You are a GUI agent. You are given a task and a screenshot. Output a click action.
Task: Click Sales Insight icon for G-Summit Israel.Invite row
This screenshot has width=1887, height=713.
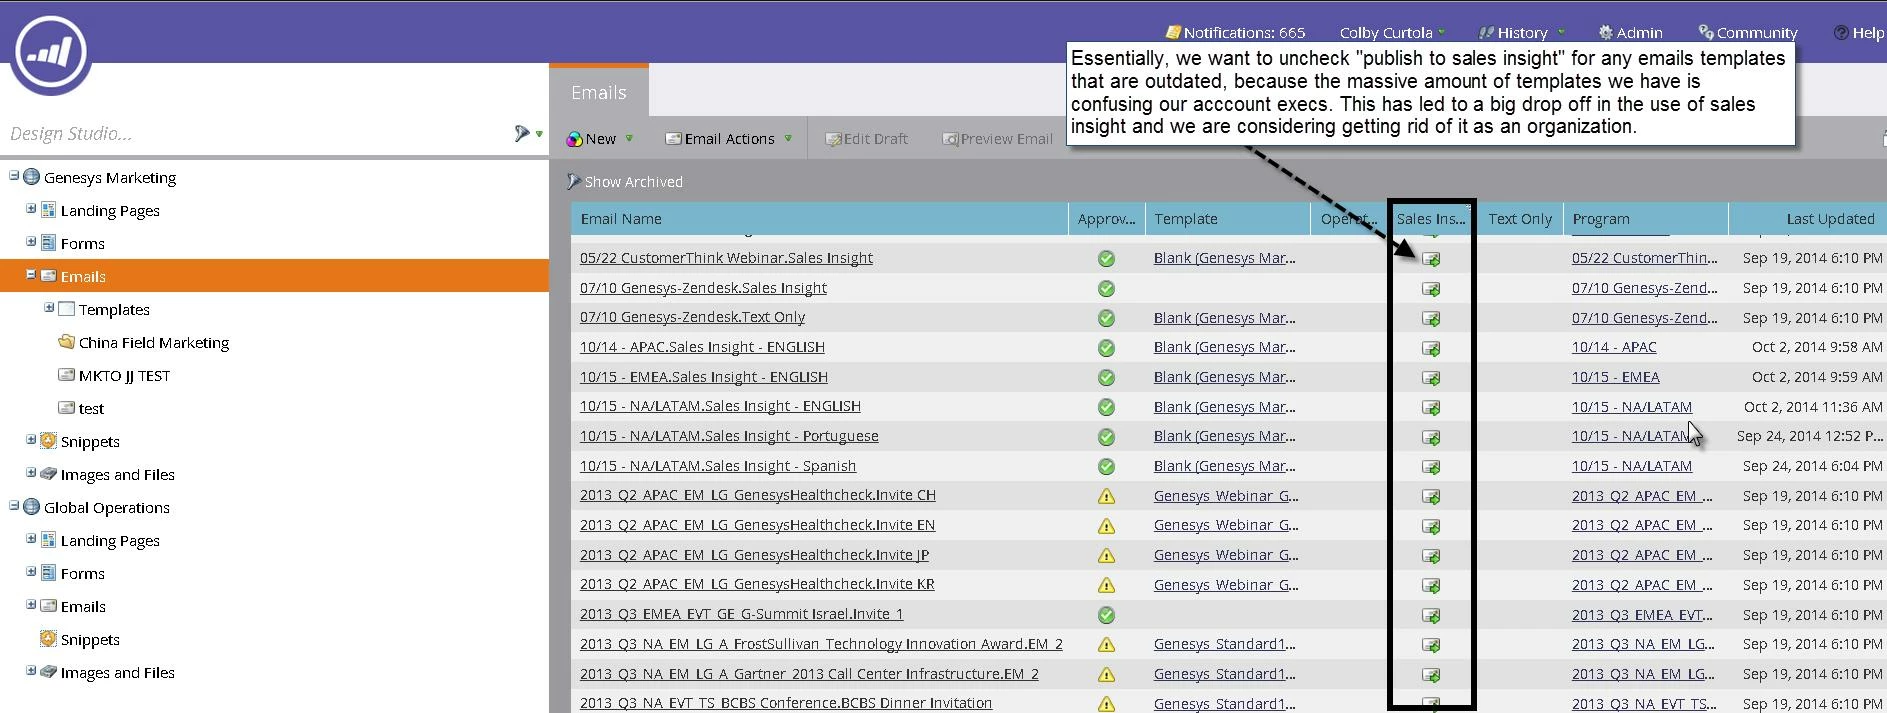(1431, 615)
